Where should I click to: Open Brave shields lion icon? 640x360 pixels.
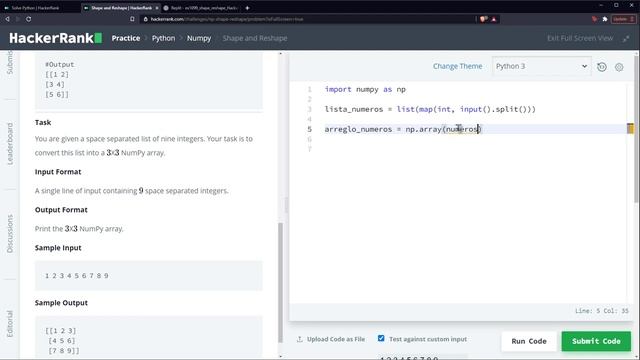484,19
